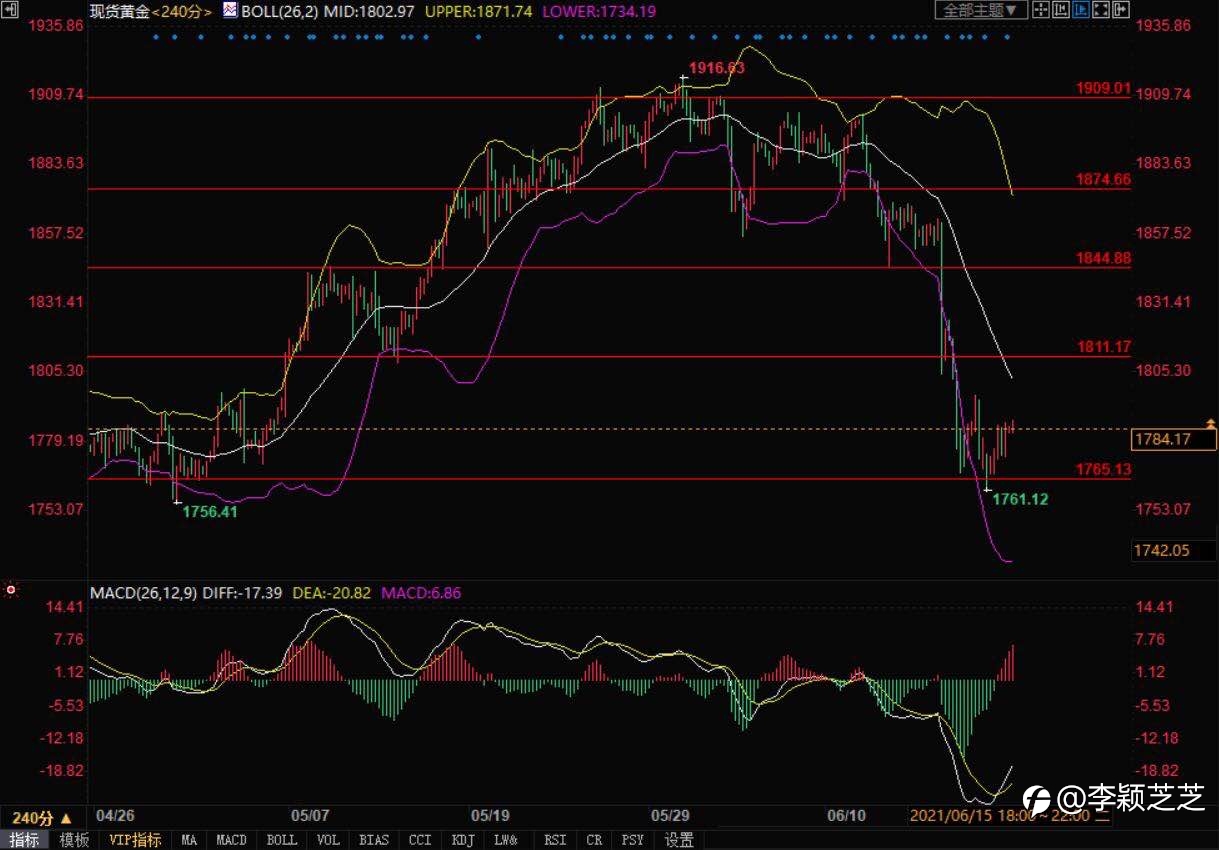Screen dimensions: 1219x850
Task: Click the 1761.12 low price marker
Action: 1020,499
